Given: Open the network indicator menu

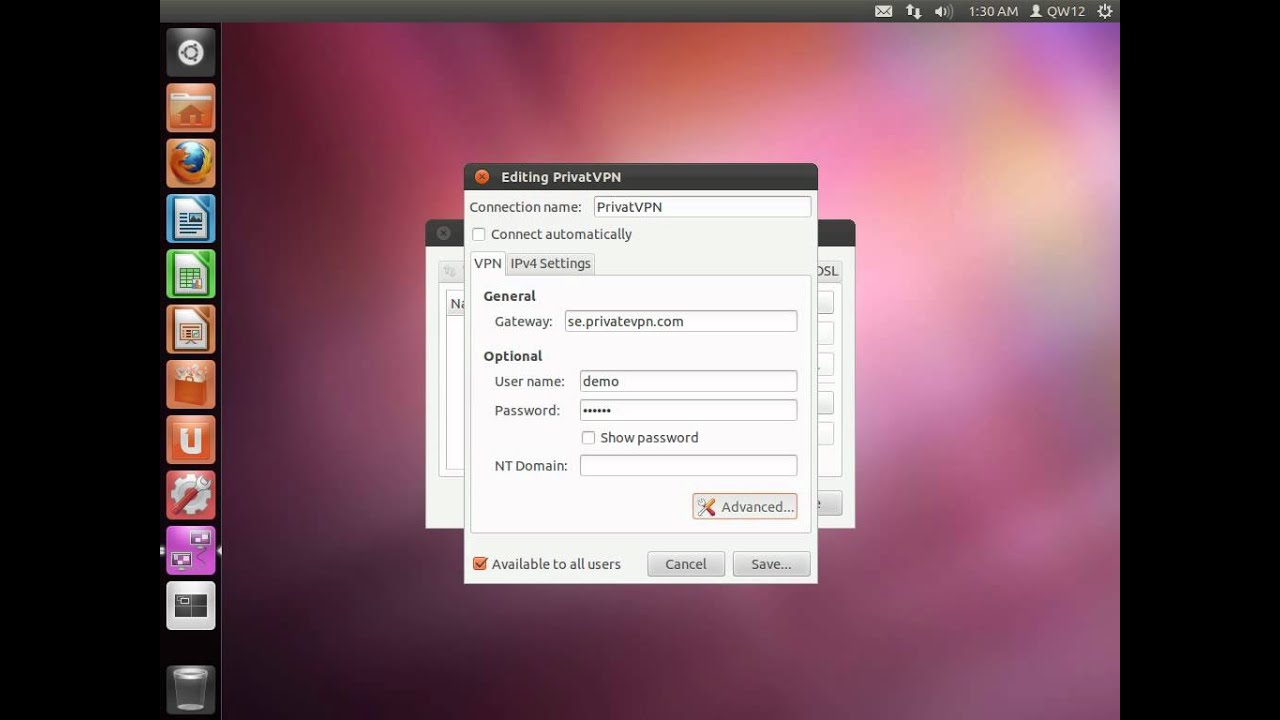Looking at the screenshot, I should click(x=913, y=11).
